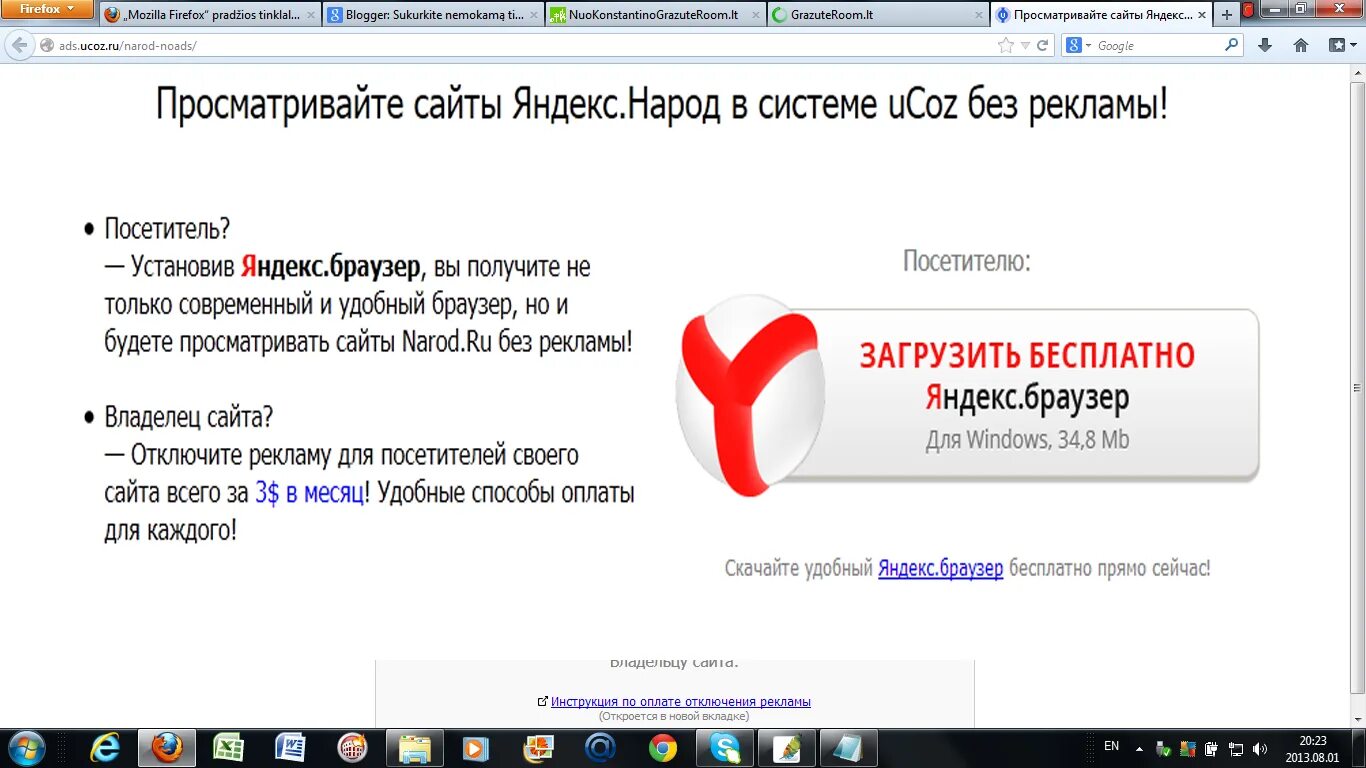Screen dimensions: 1366x768
Task: Launch Internet Explorer from the taskbar
Action: coord(105,748)
